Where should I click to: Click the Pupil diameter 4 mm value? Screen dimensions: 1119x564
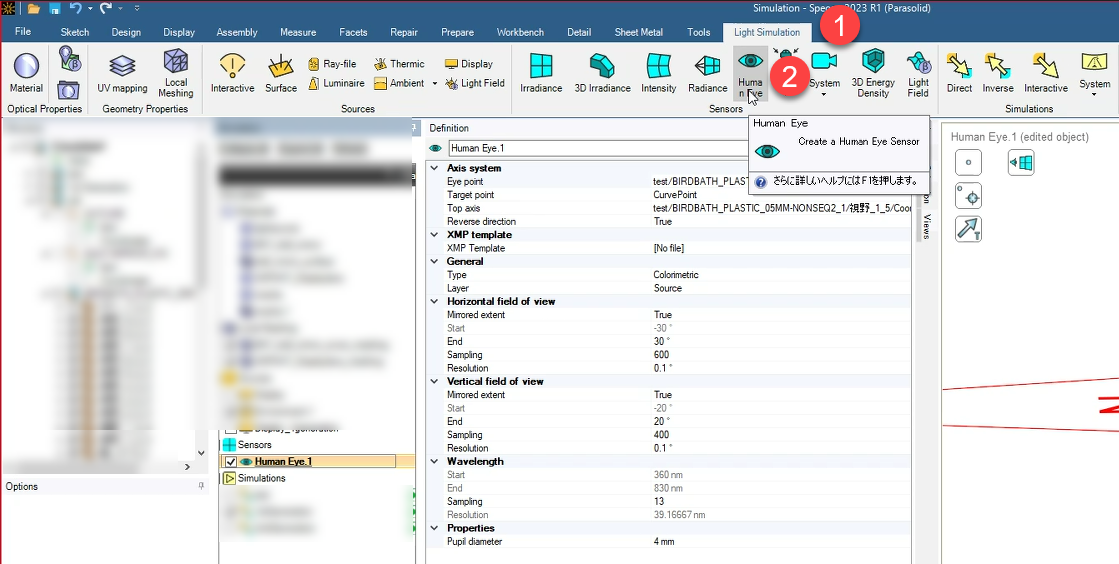664,542
